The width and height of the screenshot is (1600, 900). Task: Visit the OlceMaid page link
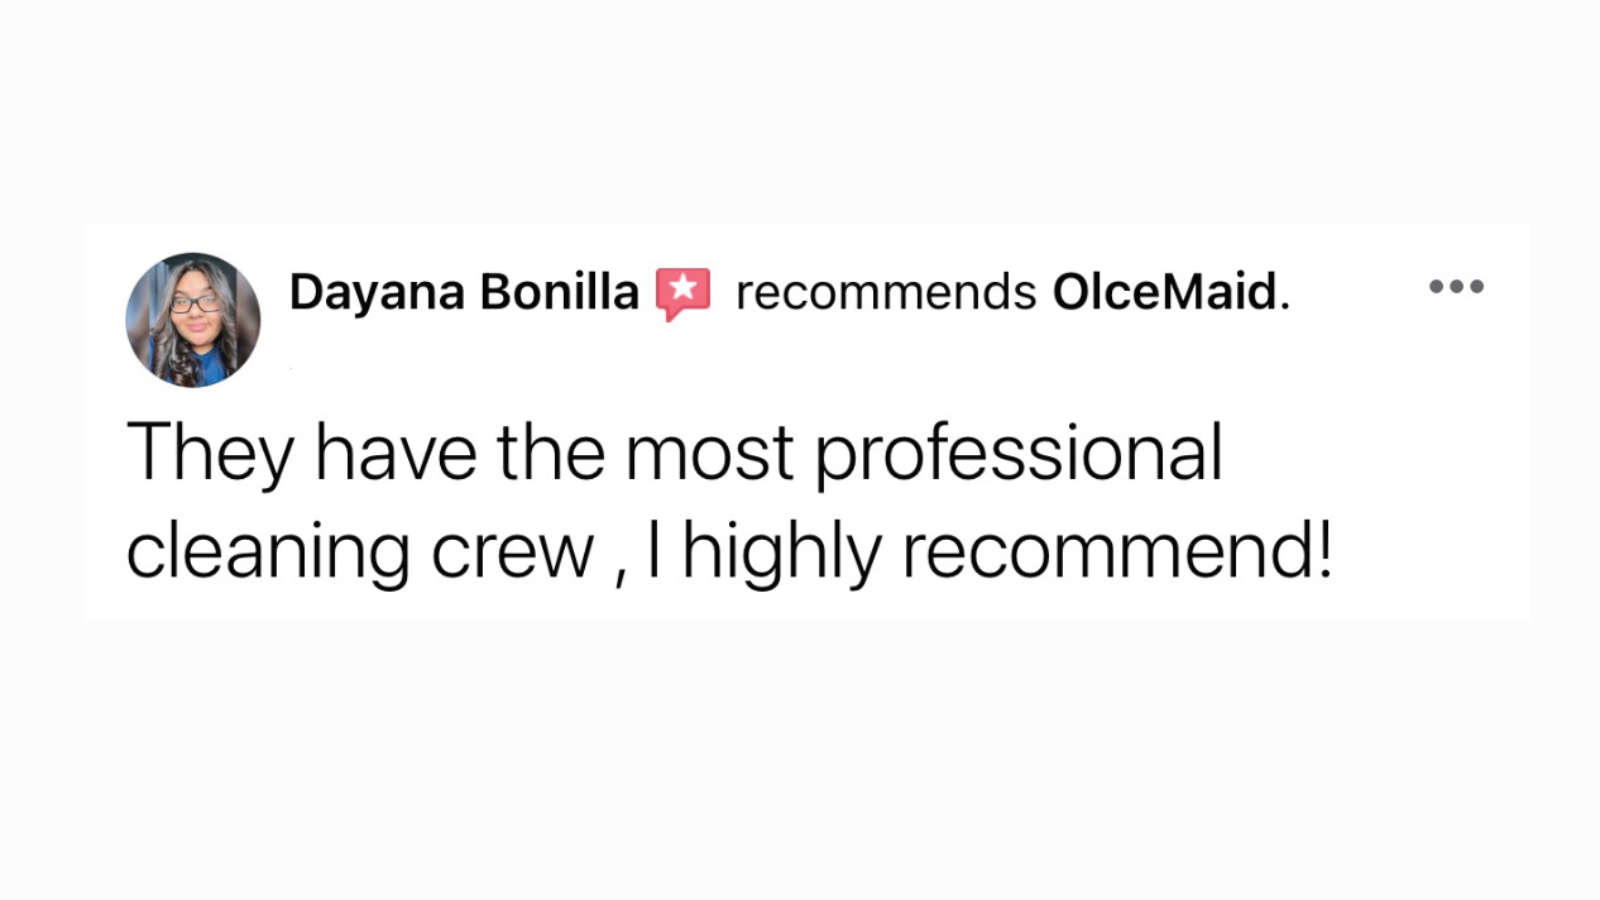1164,293
